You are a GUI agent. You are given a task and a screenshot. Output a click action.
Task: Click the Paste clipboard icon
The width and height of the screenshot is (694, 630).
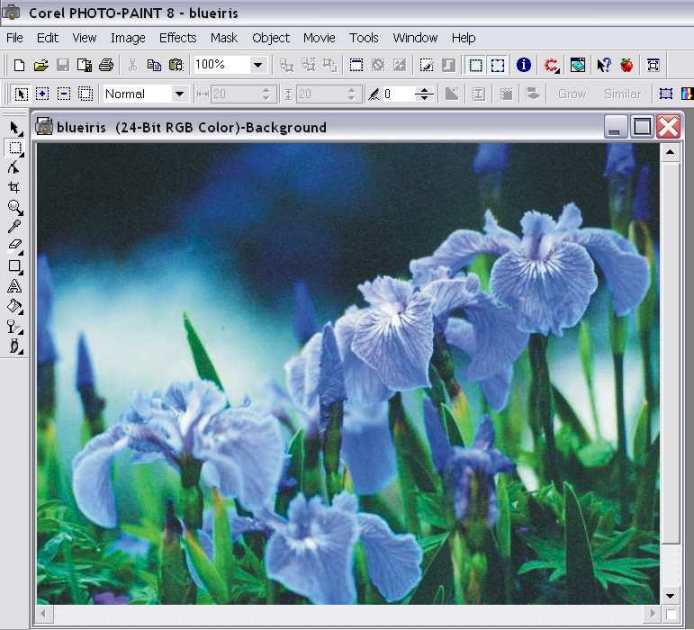point(176,65)
